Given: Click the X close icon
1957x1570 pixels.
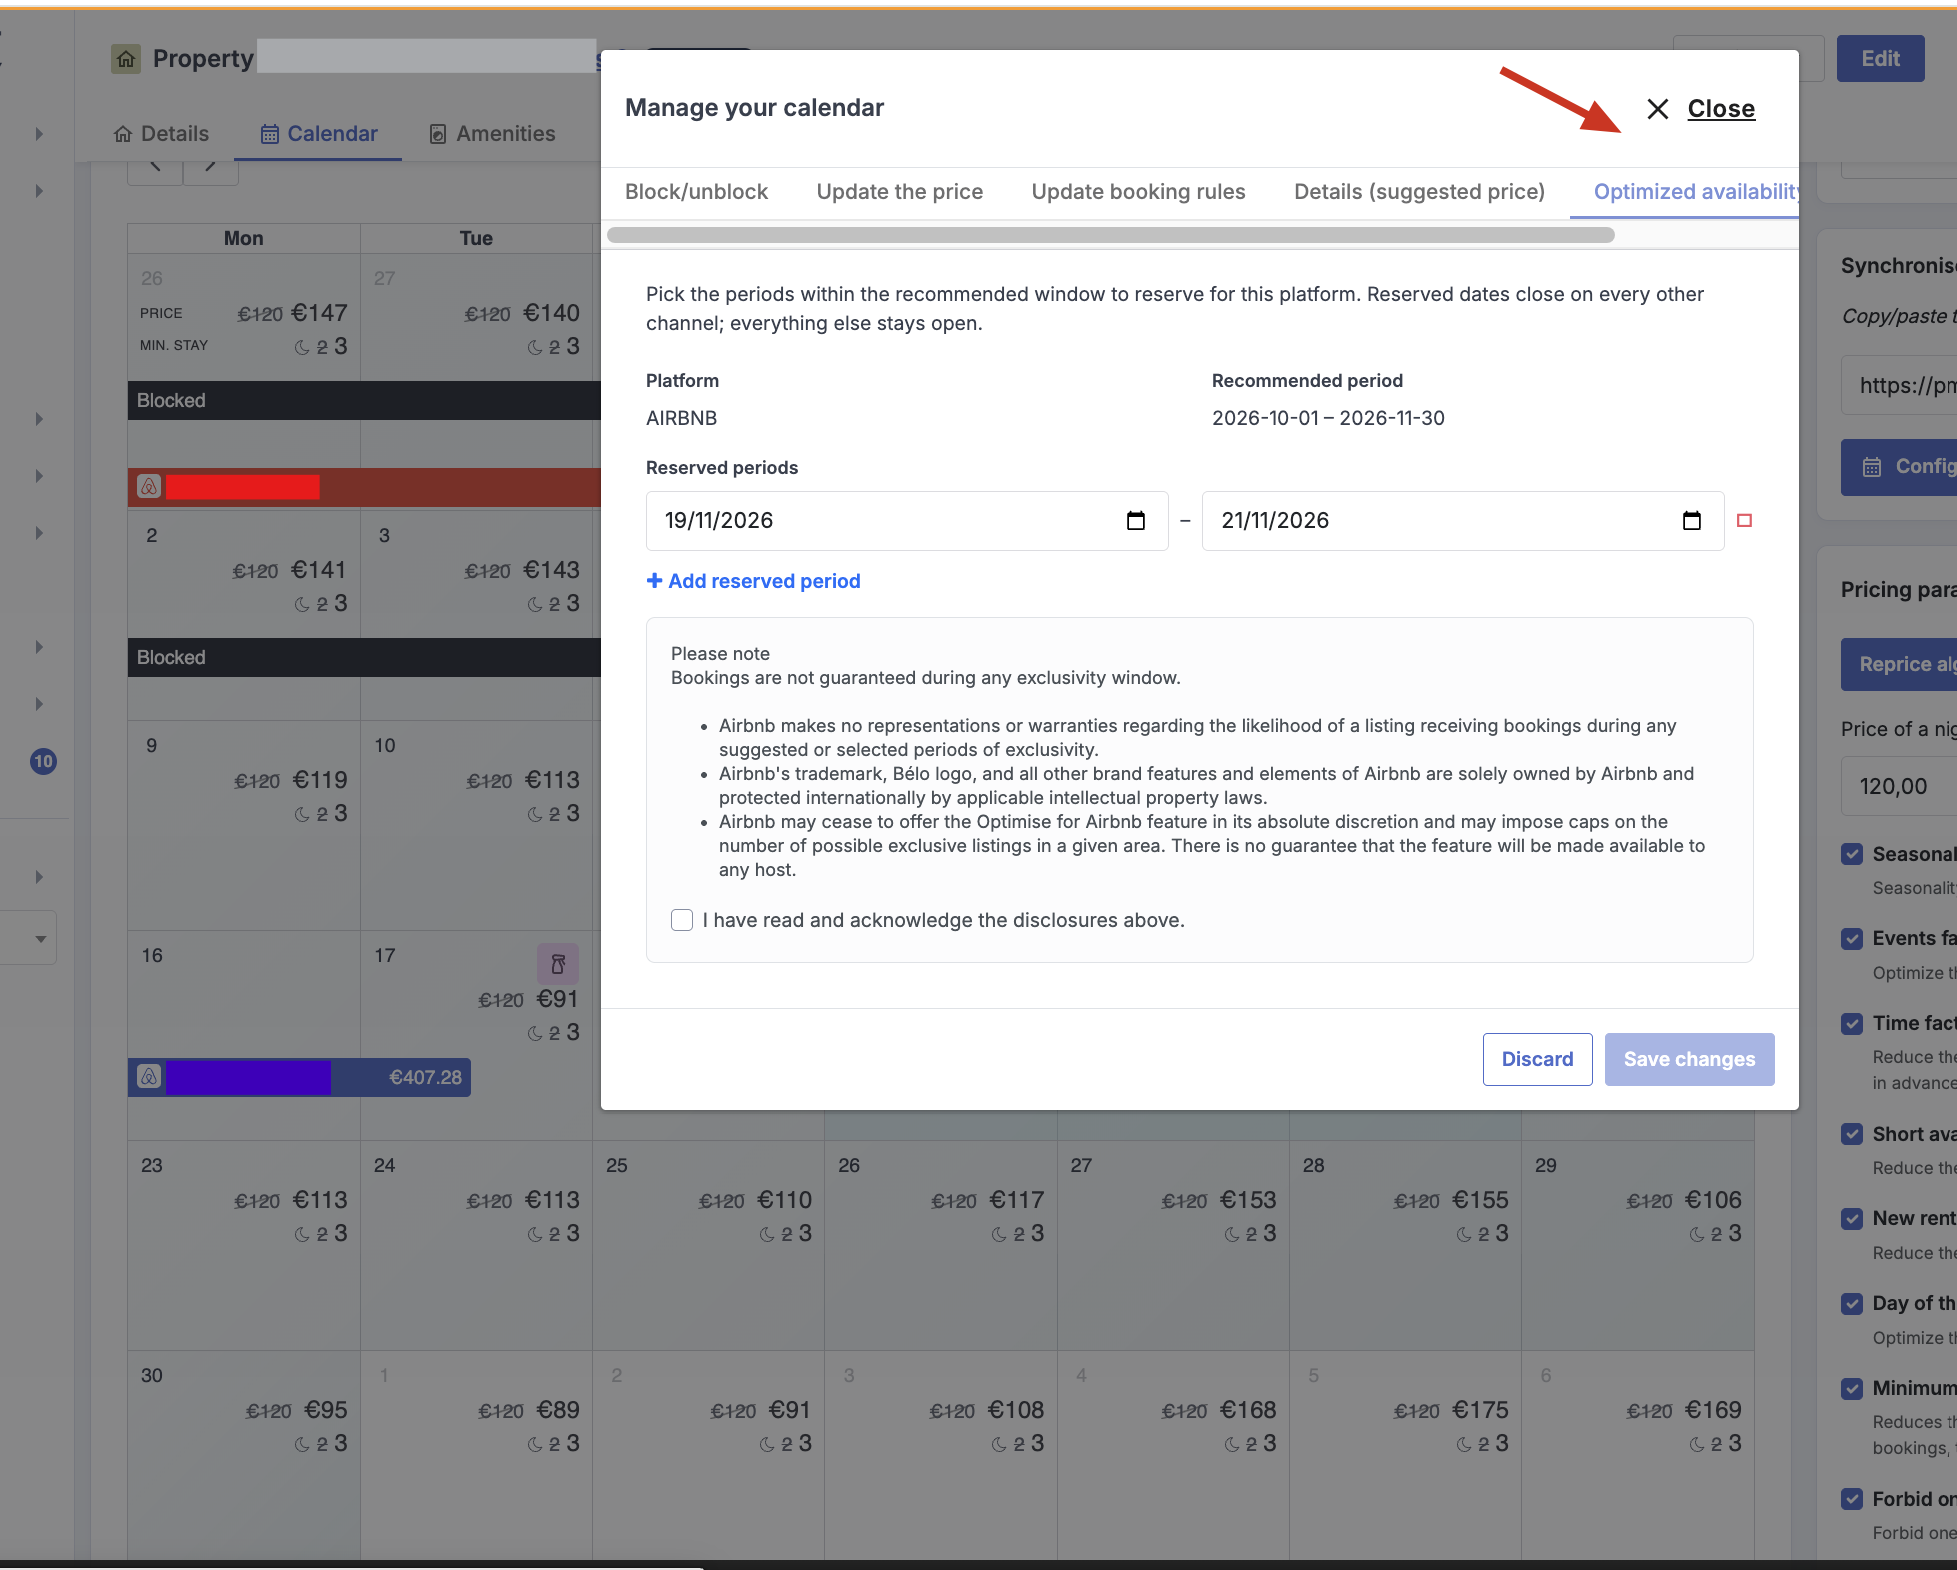Looking at the screenshot, I should click(1658, 109).
